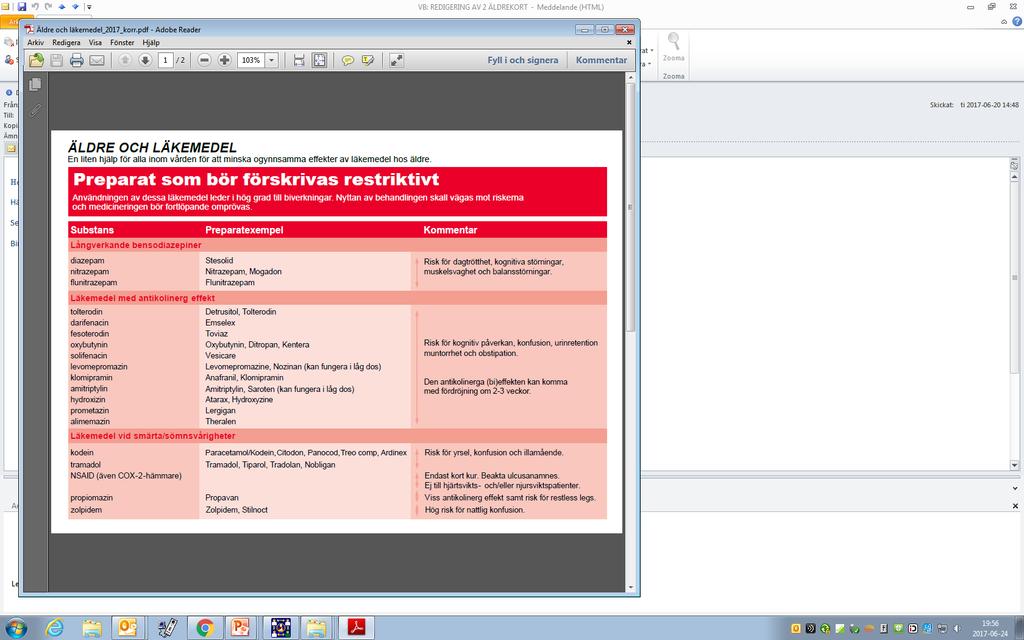This screenshot has width=1024, height=640.
Task: Open Outlook from the taskbar
Action: point(128,628)
